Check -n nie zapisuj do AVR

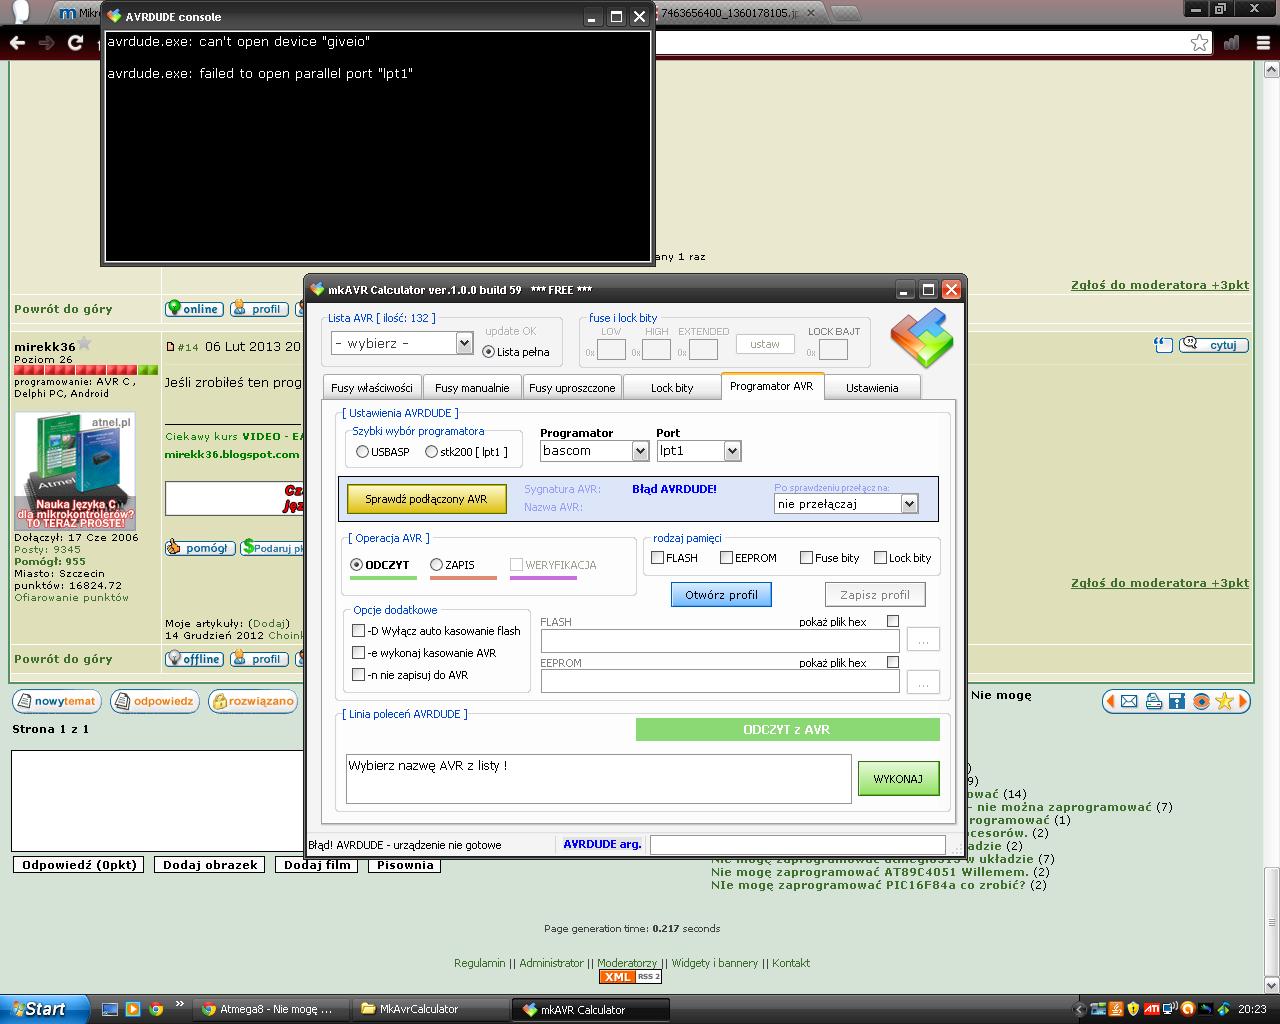[358, 675]
